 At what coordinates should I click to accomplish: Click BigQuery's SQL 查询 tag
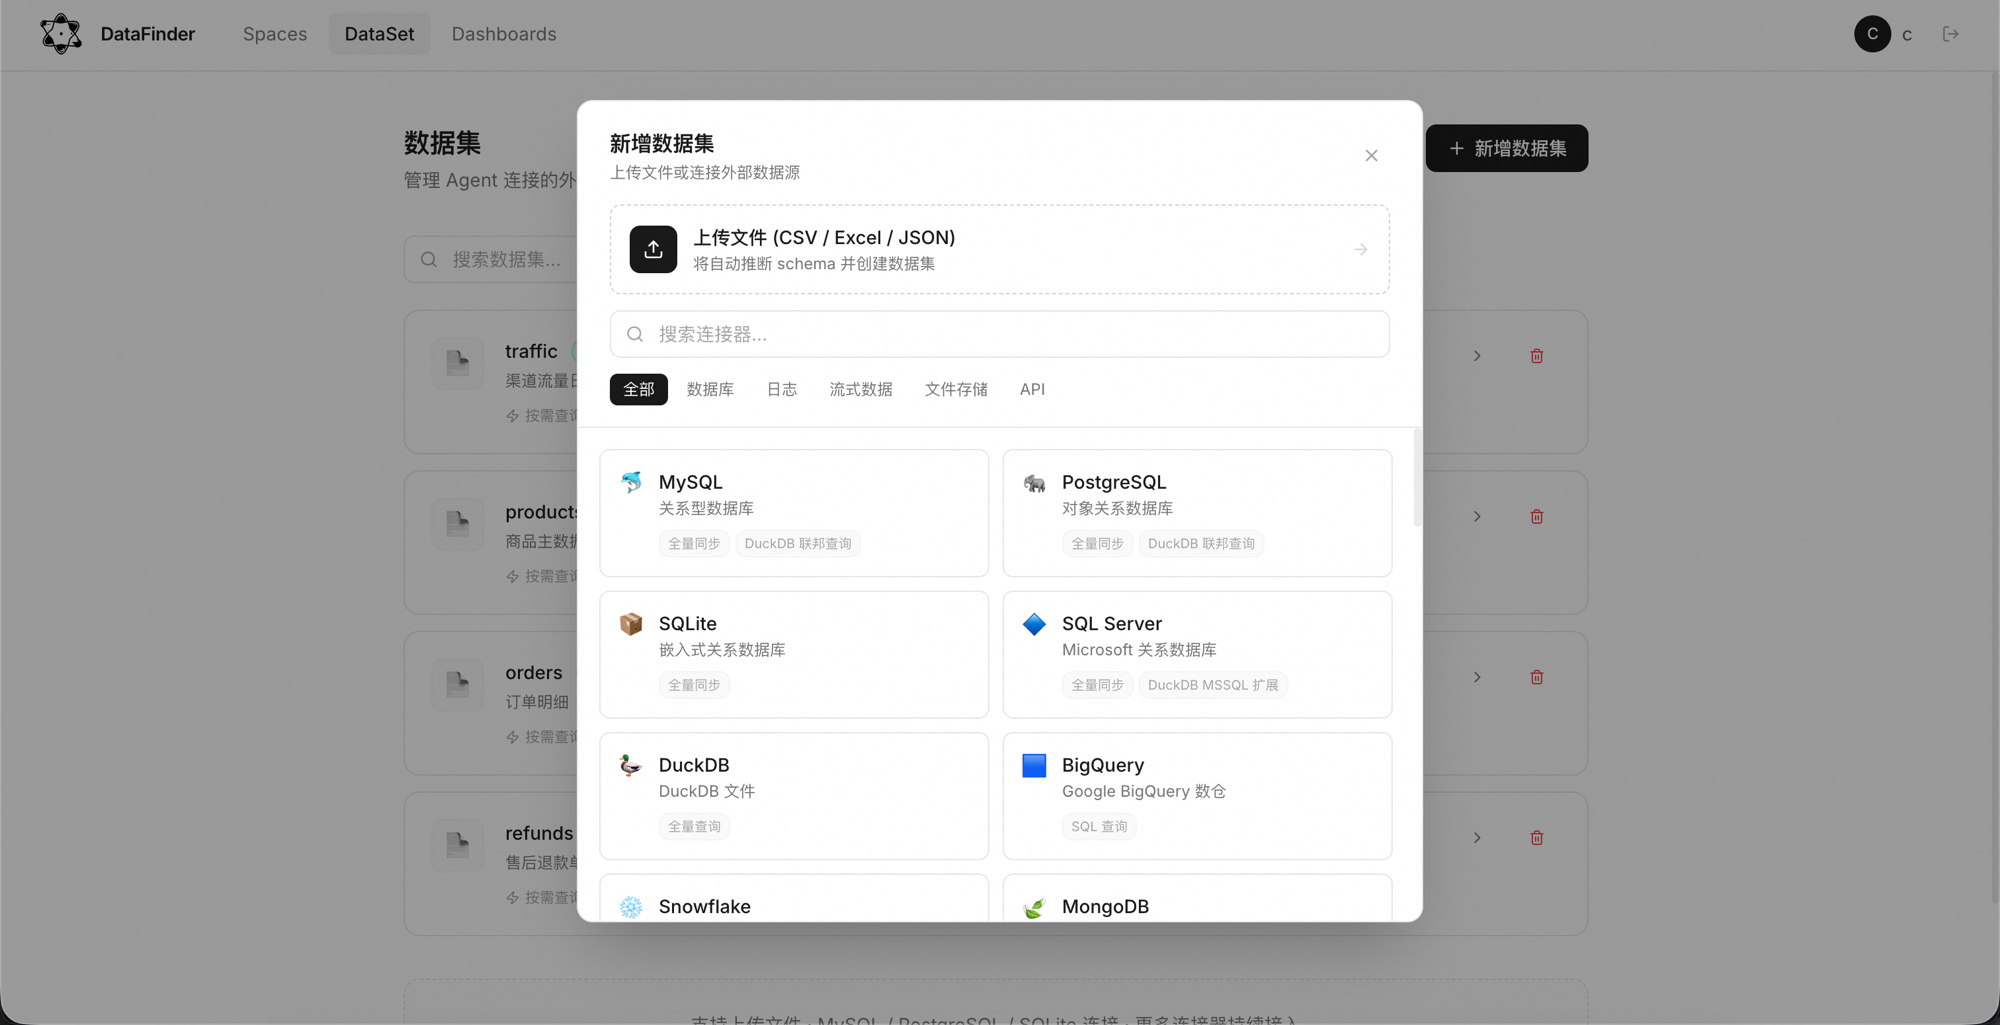(x=1099, y=827)
